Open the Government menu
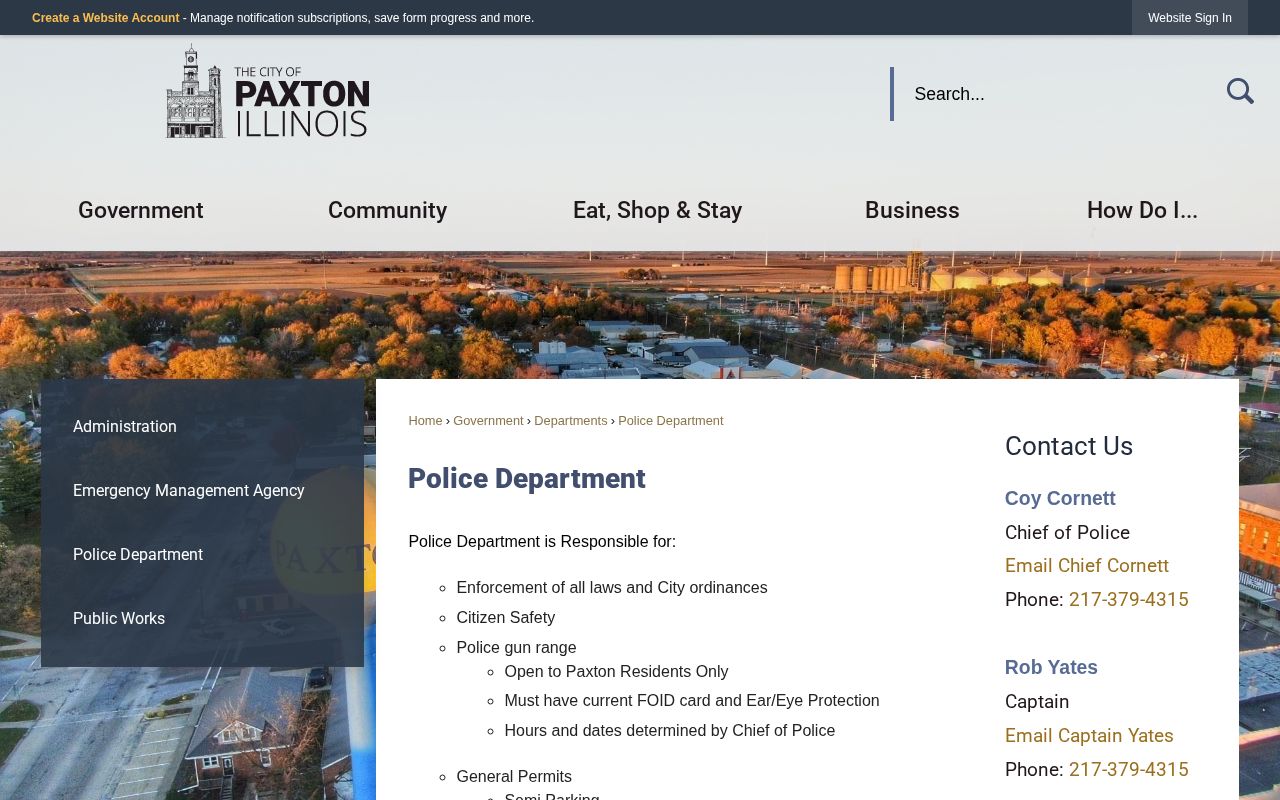The height and width of the screenshot is (800, 1280). 141,210
